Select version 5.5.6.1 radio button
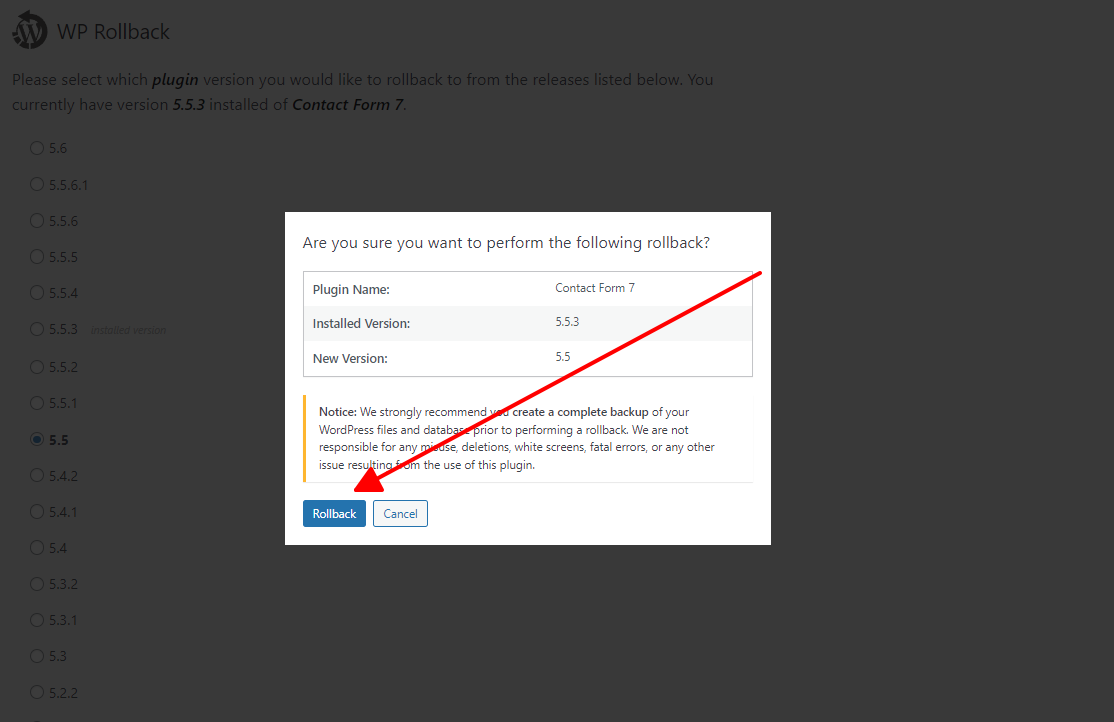The image size is (1114, 722). (x=37, y=184)
